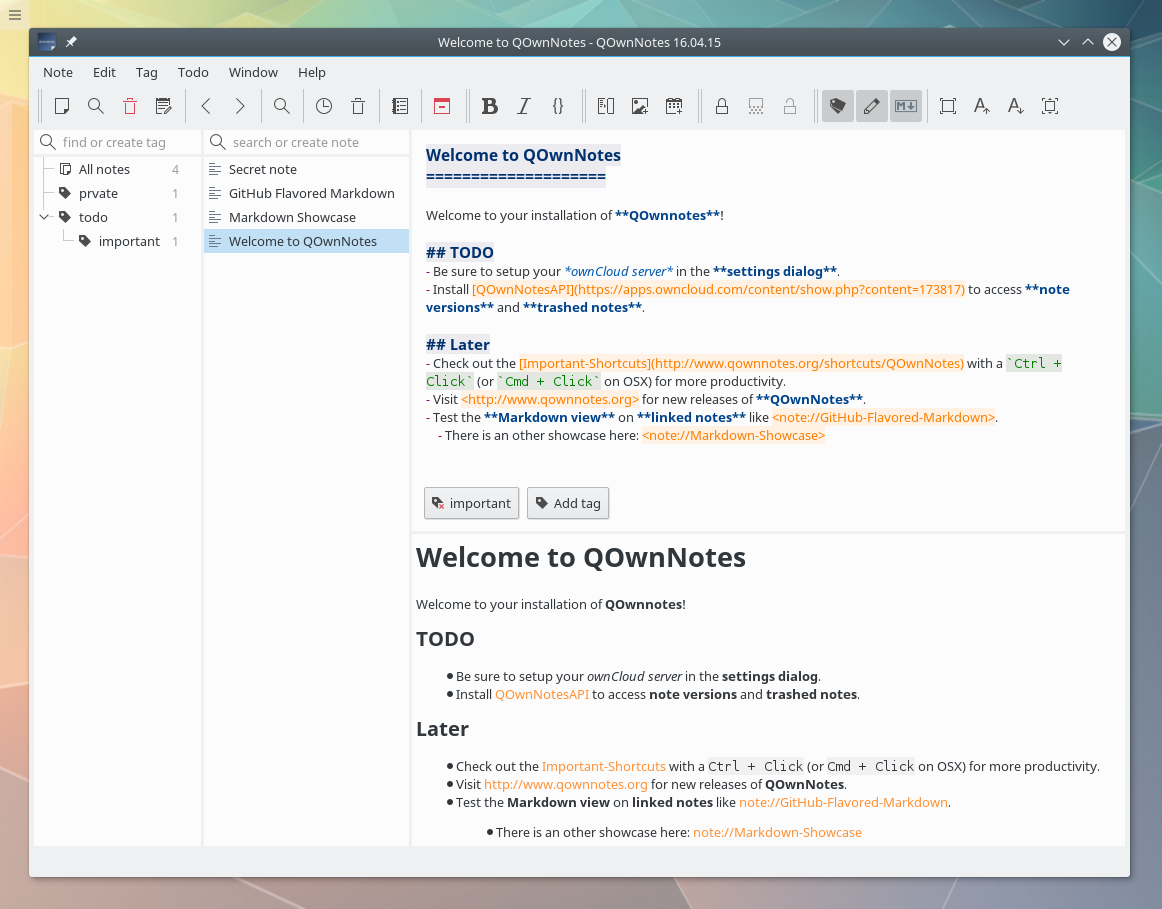The width and height of the screenshot is (1162, 909).
Task: Click QOwnNotes app icon in title bar
Action: pos(47,42)
